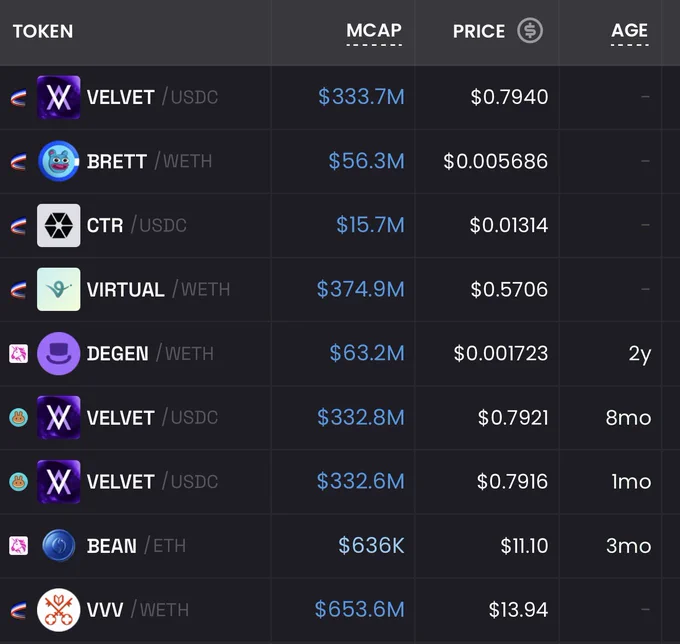Click the $374.9M market cap of VIRTUAL
The width and height of the screenshot is (680, 644).
click(360, 289)
